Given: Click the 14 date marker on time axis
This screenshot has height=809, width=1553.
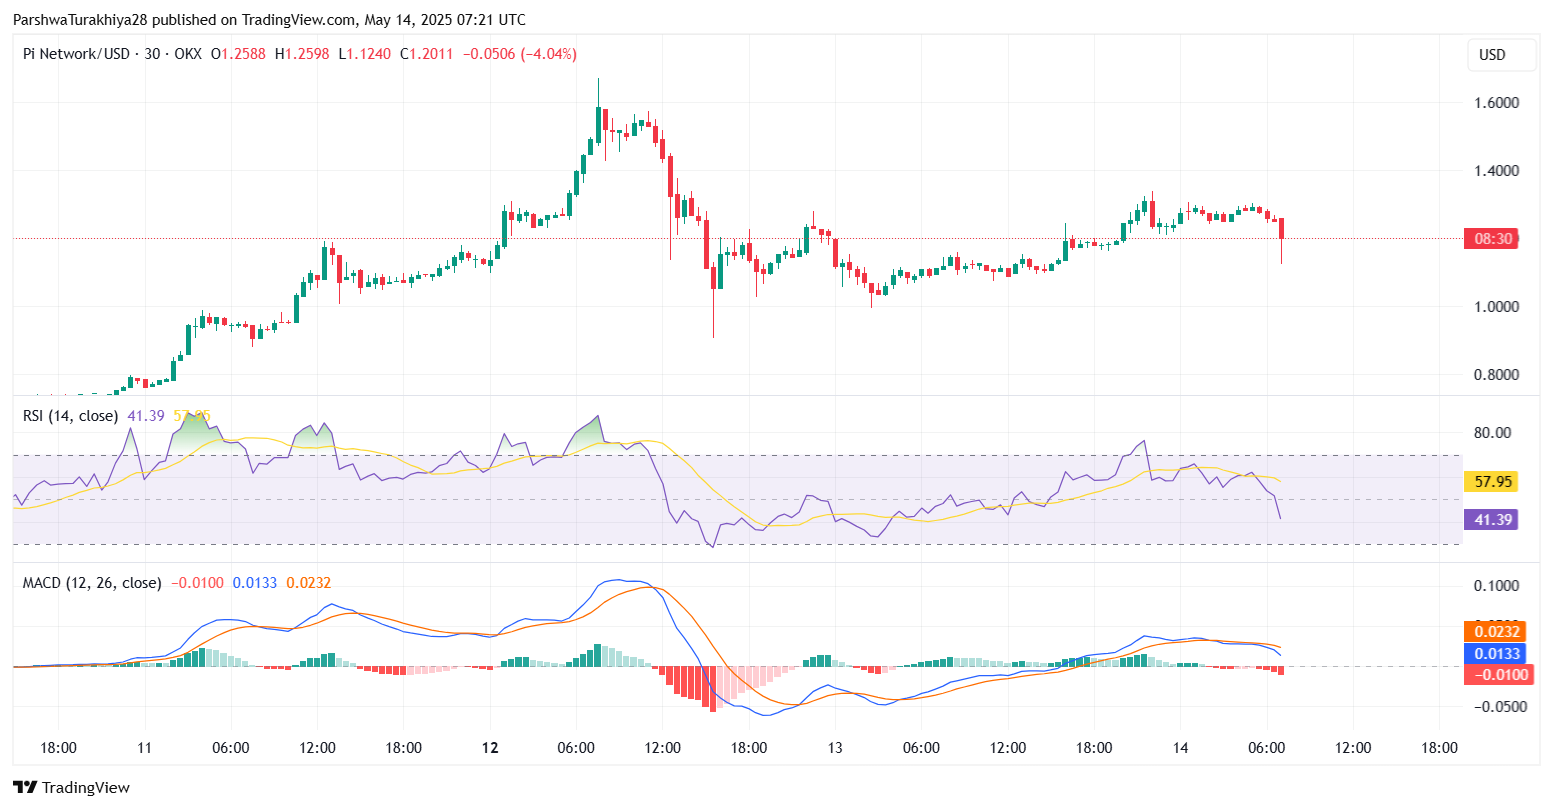Looking at the screenshot, I should coord(1180,748).
